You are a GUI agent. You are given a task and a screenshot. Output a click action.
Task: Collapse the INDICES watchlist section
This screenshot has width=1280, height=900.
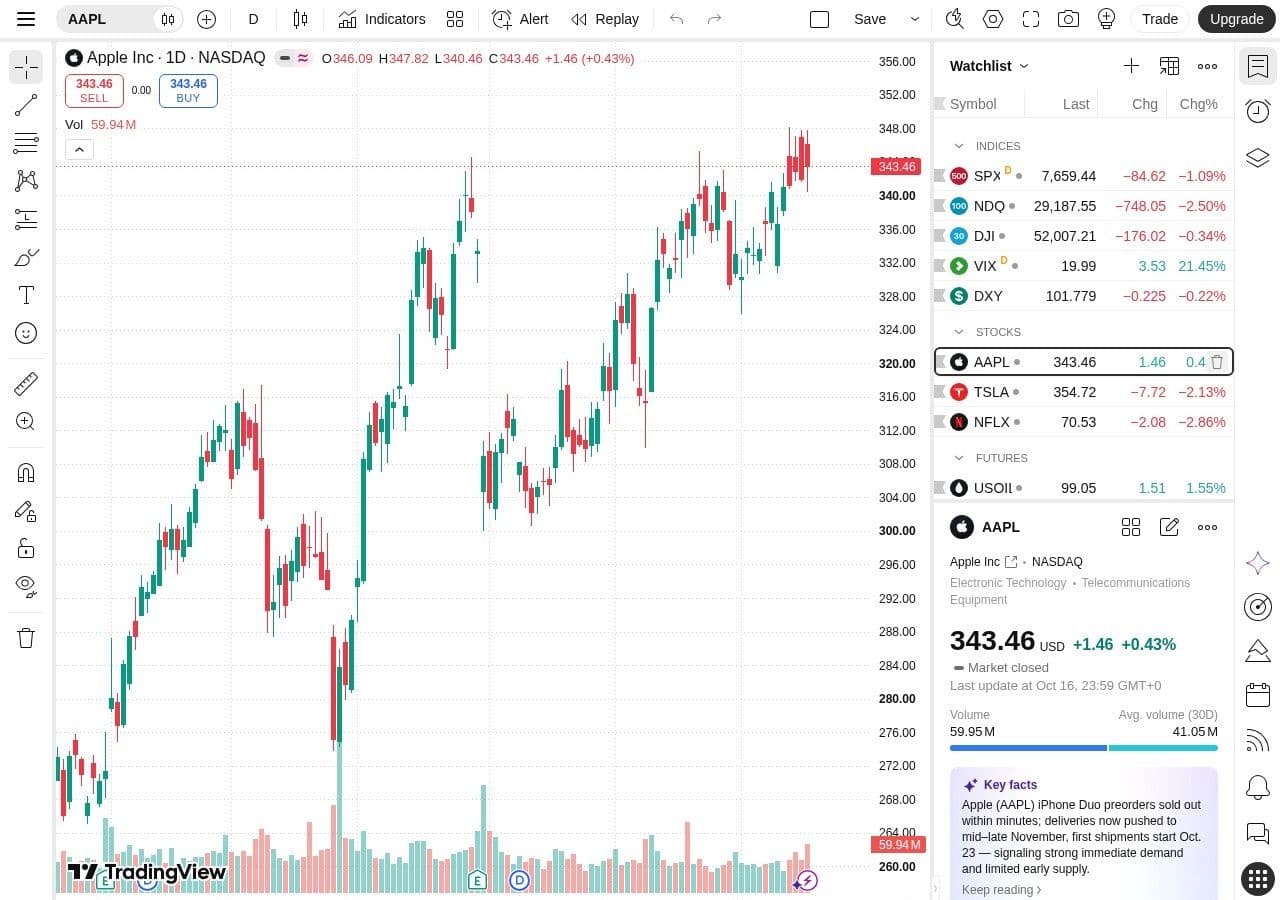(959, 146)
